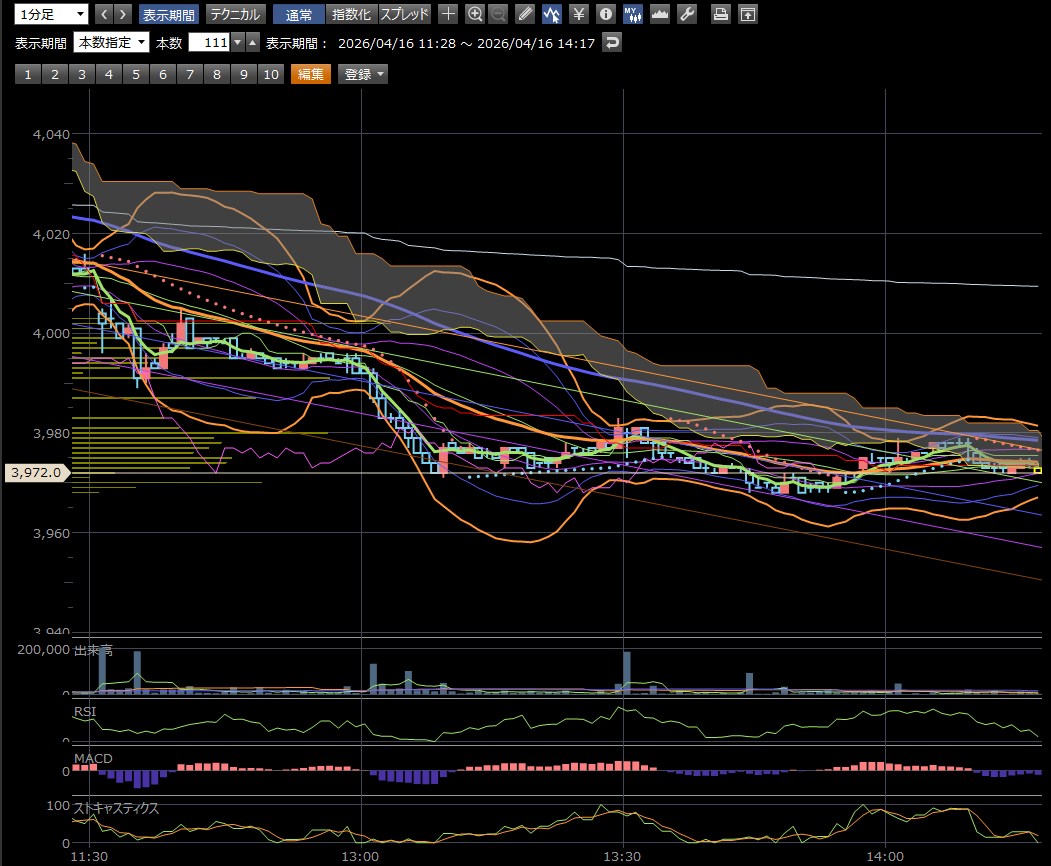Switch to 通常 normal display mode
Screen dimensions: 1051x866
click(x=298, y=14)
